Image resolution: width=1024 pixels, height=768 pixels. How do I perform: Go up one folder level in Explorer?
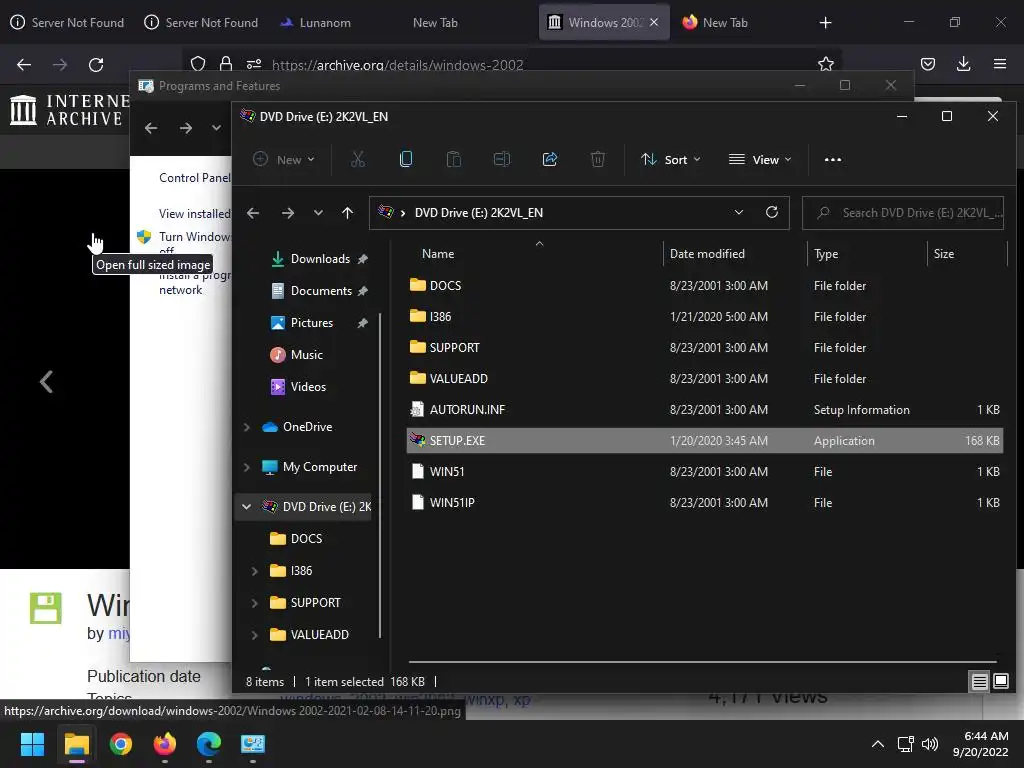(347, 213)
